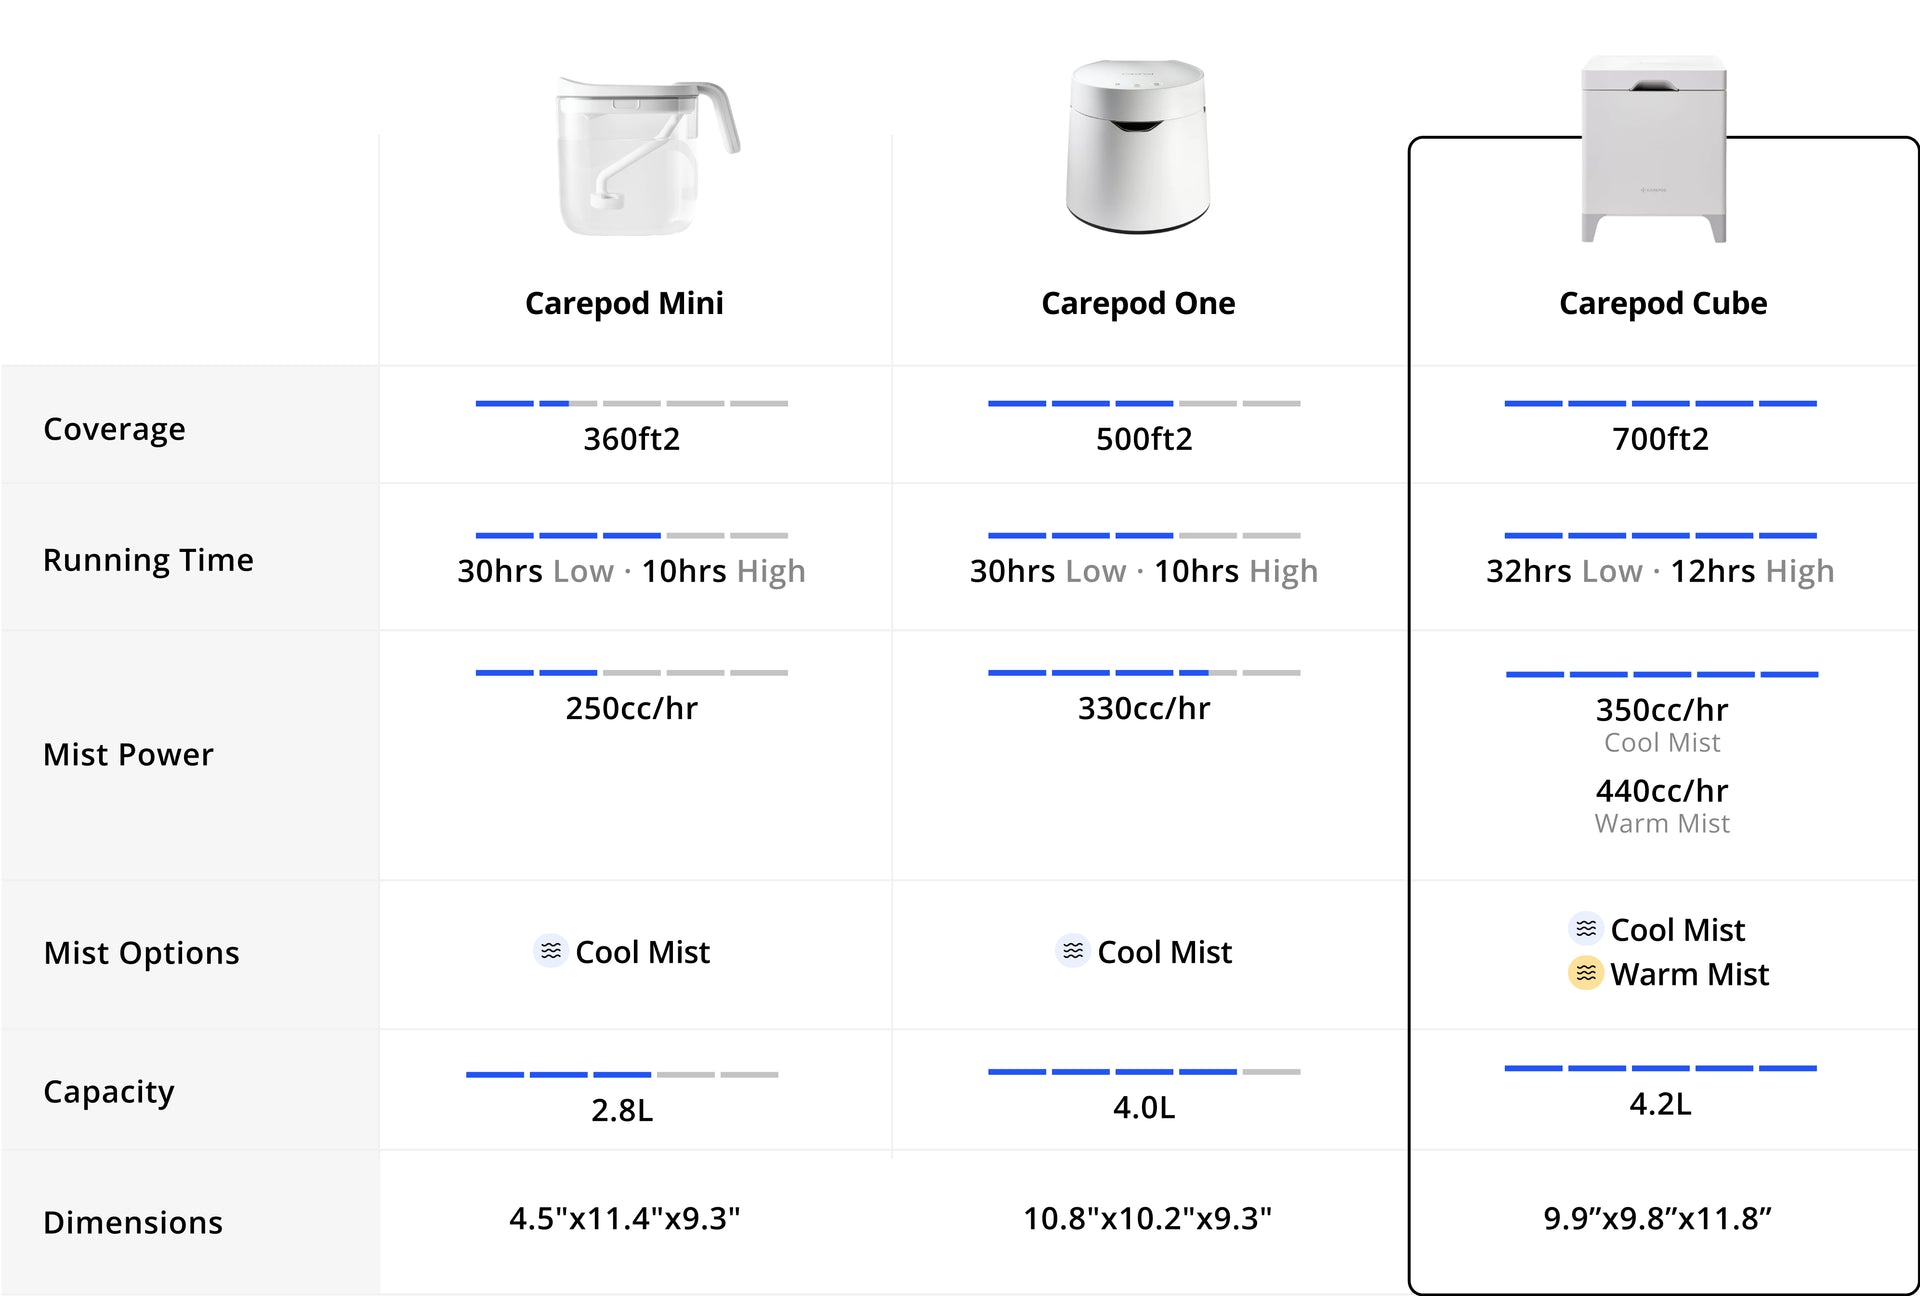Select the Carepod Mini heading
Screen dimensions: 1920x1296
624,303
